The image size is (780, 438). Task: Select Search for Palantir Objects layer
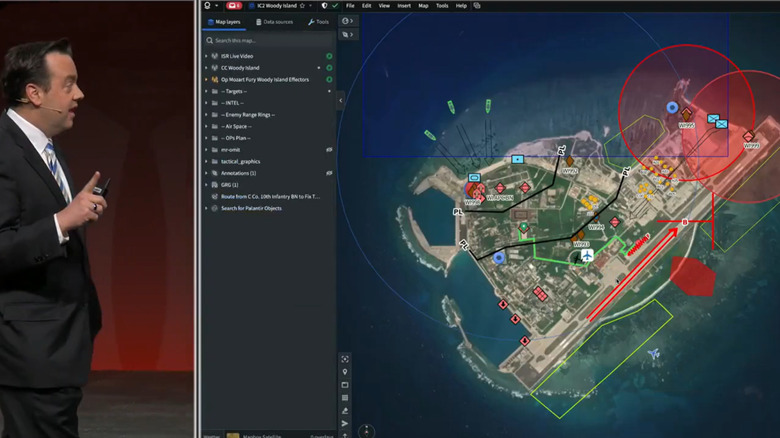click(251, 208)
